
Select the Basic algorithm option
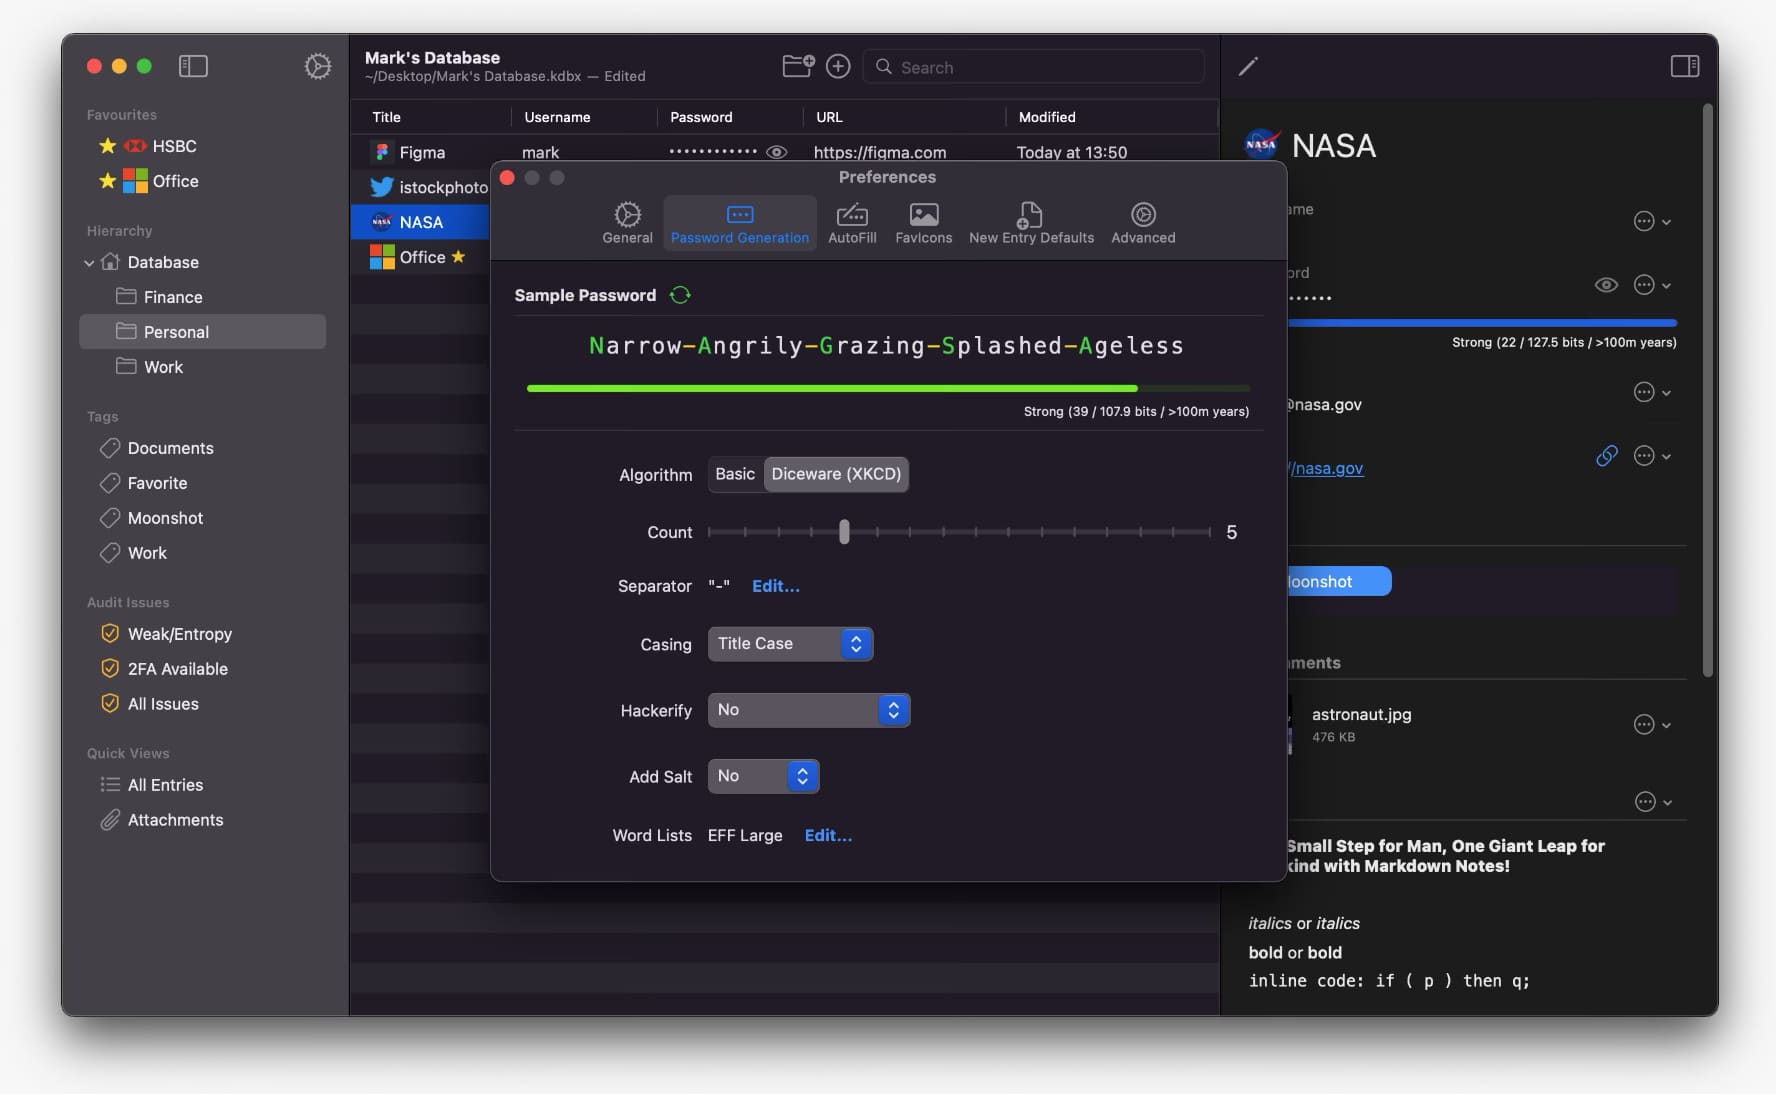[735, 474]
